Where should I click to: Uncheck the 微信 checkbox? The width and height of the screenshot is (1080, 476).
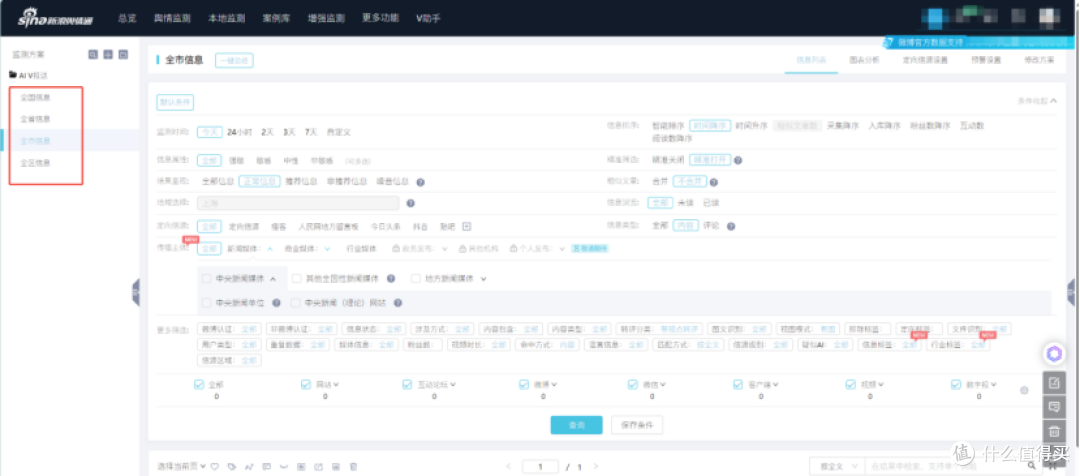click(x=633, y=384)
